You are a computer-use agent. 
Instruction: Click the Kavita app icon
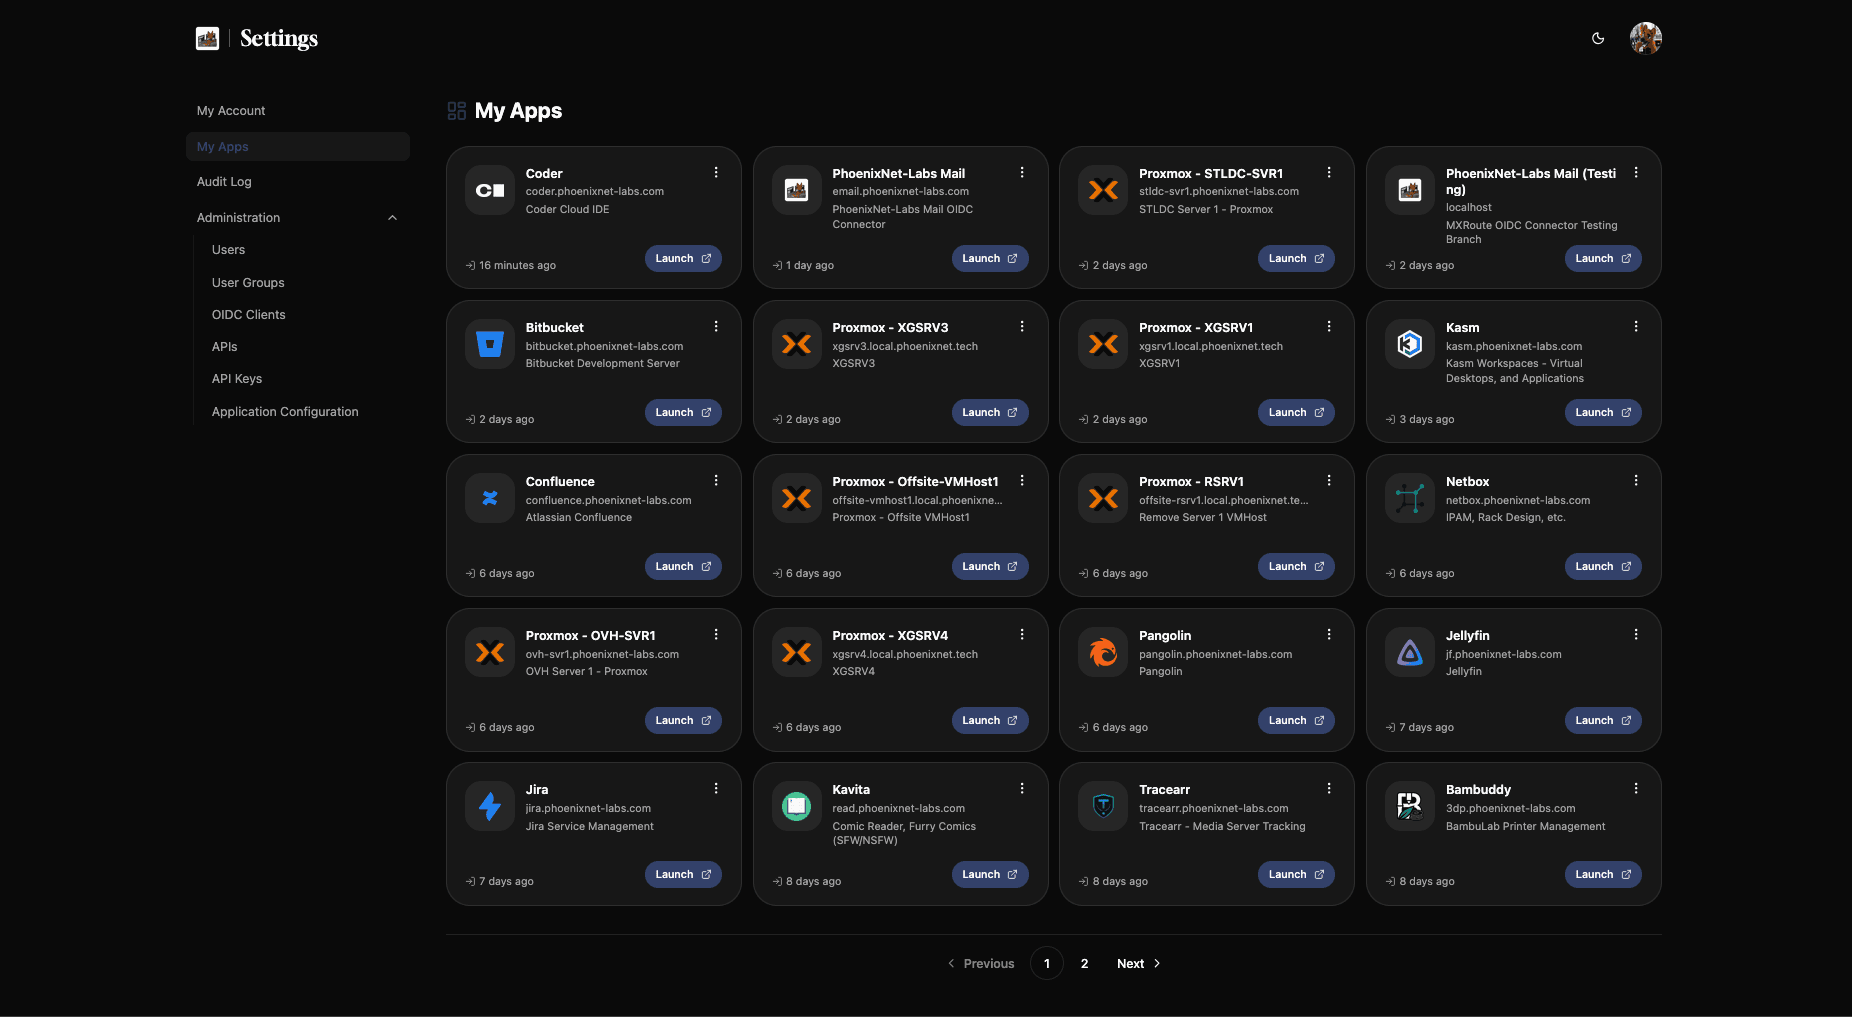[x=797, y=806]
